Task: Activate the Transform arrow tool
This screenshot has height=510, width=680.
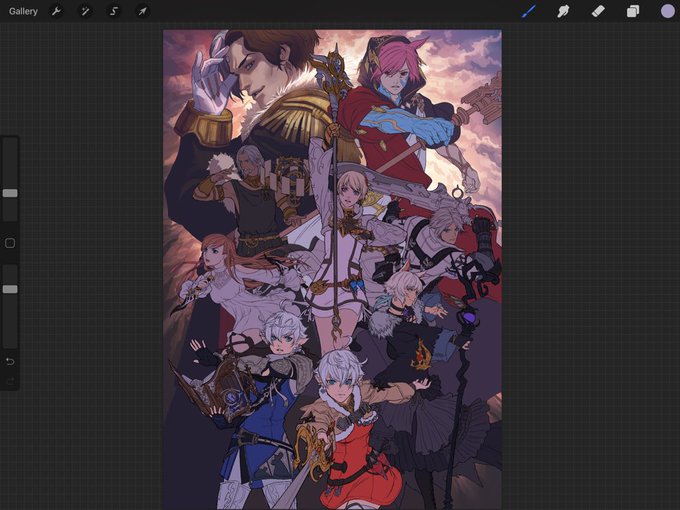Action: tap(142, 11)
